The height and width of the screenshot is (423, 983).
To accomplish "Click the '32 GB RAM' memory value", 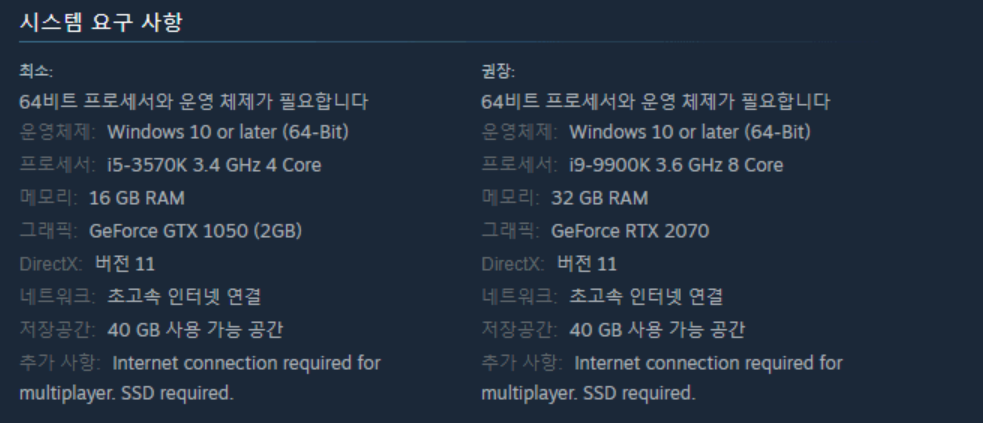I will point(600,198).
